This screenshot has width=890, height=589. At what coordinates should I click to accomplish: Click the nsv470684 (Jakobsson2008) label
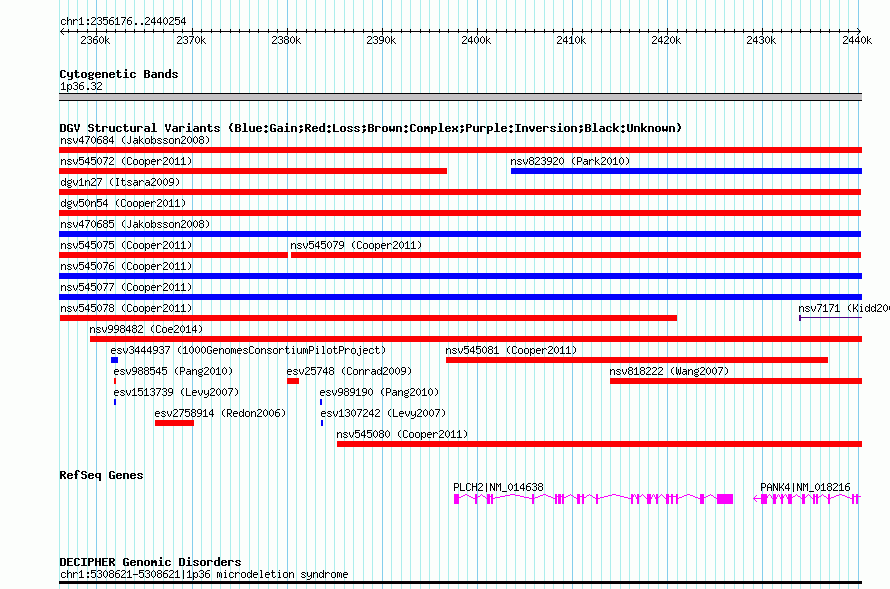pos(135,140)
